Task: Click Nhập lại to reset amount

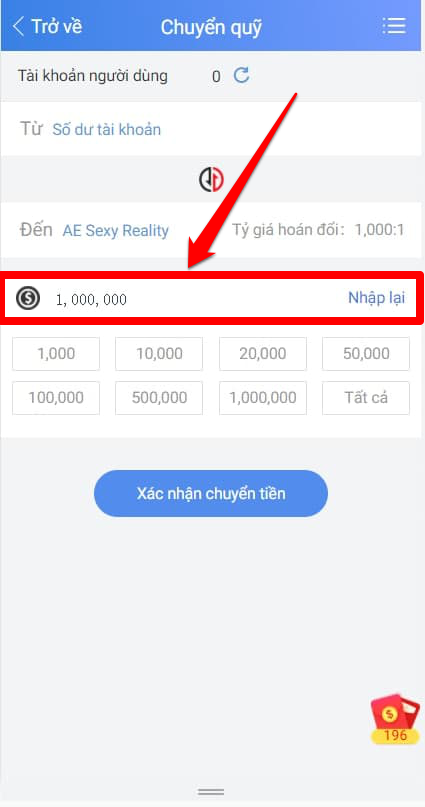Action: (x=377, y=297)
